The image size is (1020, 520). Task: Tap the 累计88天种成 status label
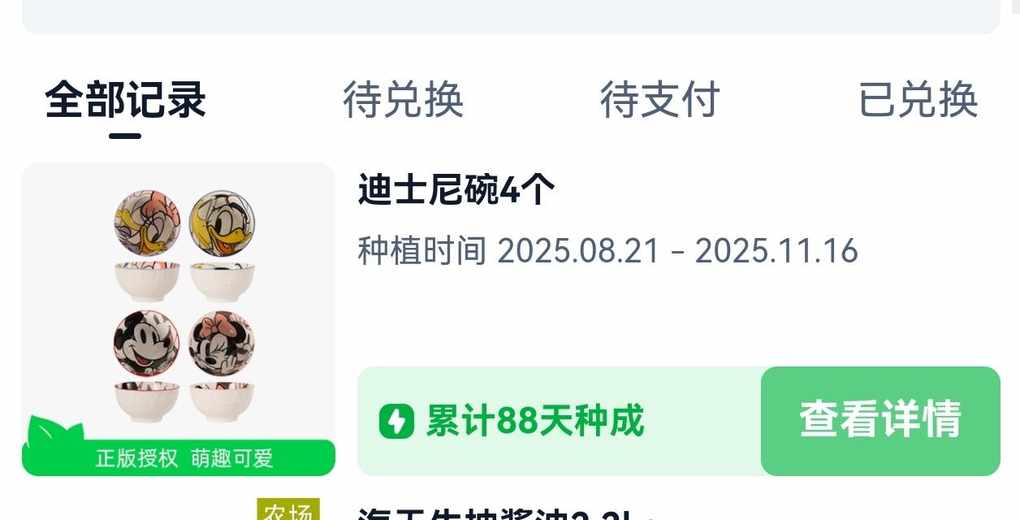pyautogui.click(x=535, y=421)
